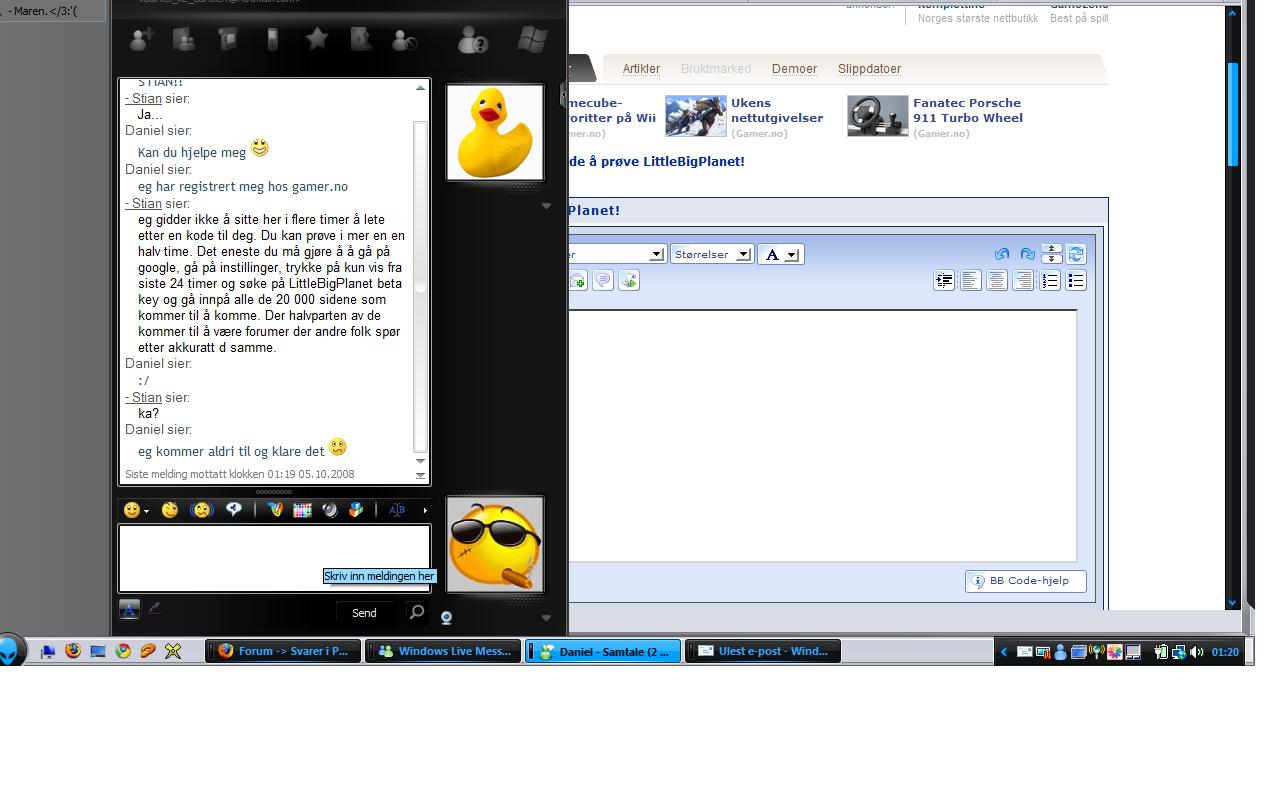1280x800 pixels.
Task: Expand more chat toolbar options arrow
Action: point(425,510)
